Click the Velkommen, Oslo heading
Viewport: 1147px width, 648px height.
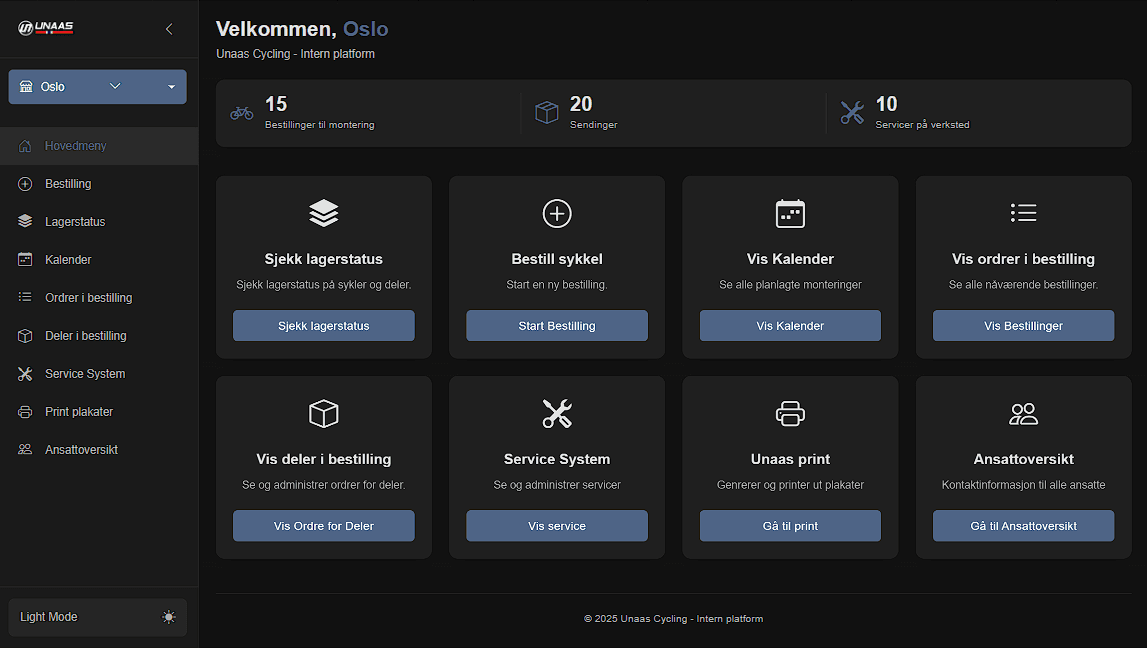coord(302,29)
